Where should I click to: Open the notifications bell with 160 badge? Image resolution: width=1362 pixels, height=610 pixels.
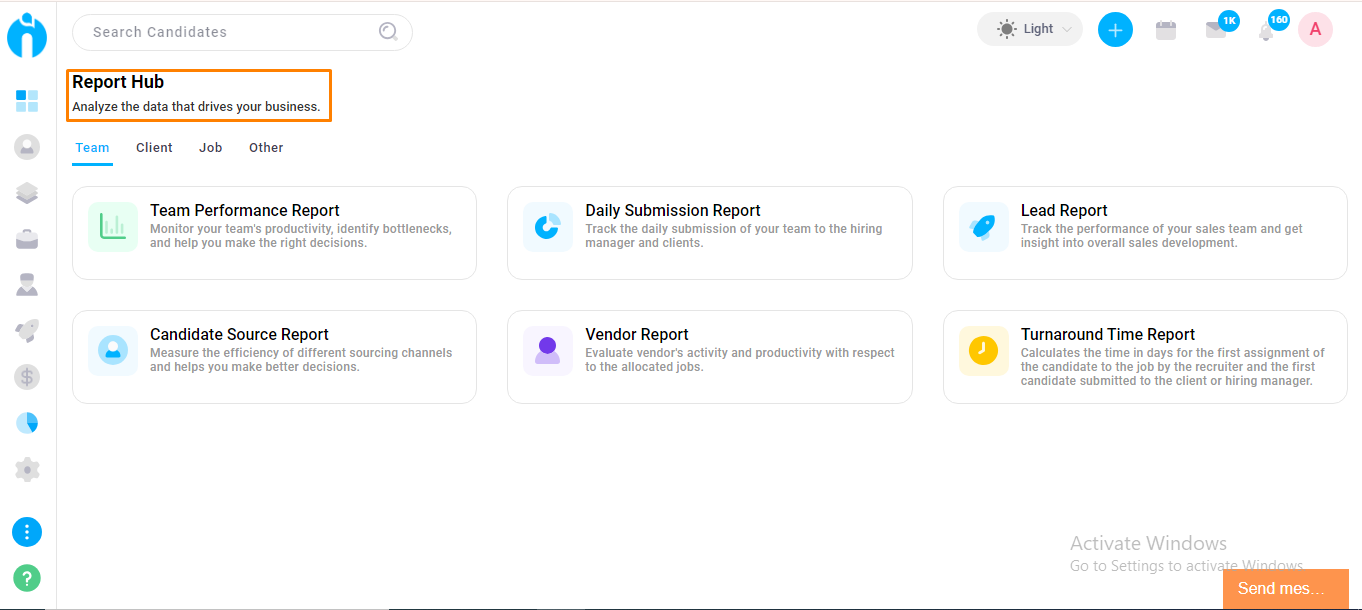1266,31
